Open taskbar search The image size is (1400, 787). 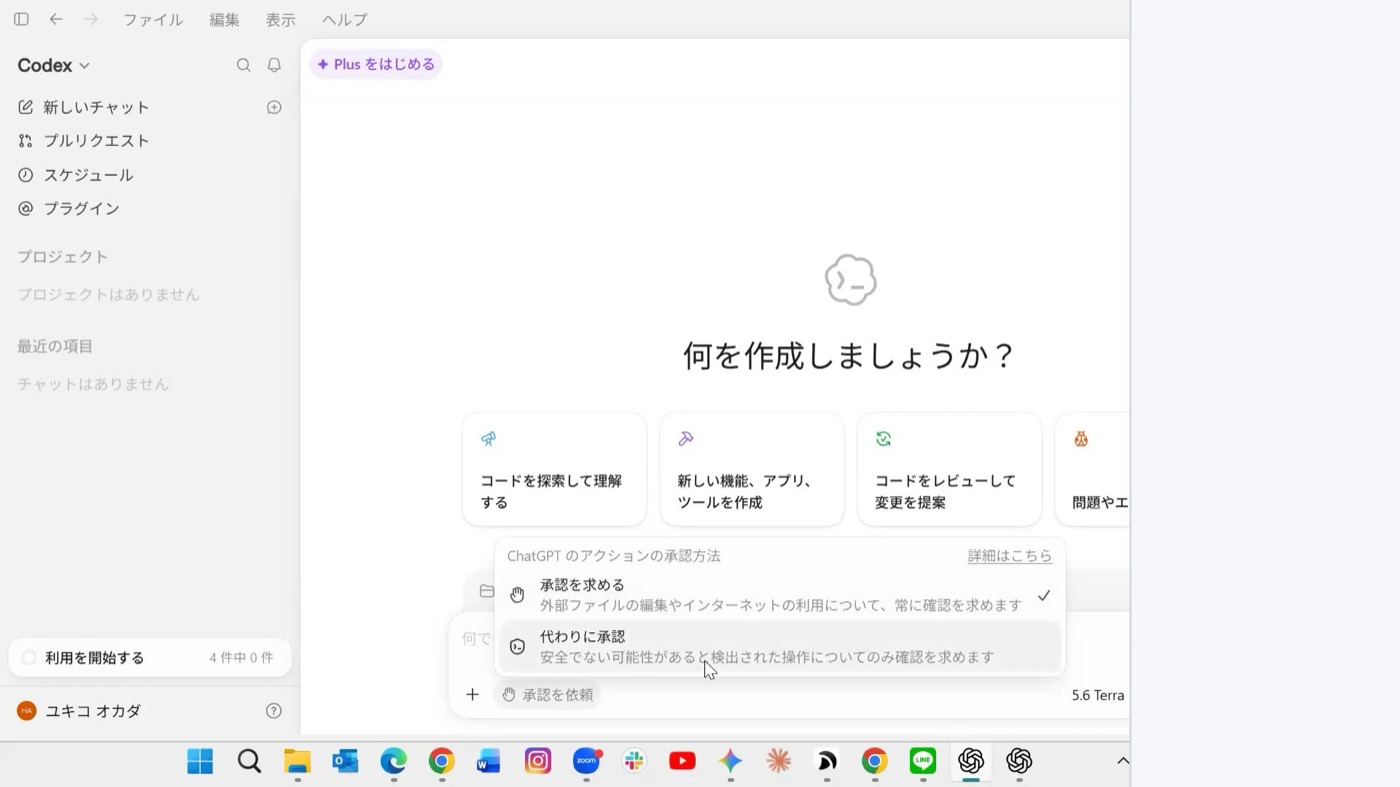[249, 761]
